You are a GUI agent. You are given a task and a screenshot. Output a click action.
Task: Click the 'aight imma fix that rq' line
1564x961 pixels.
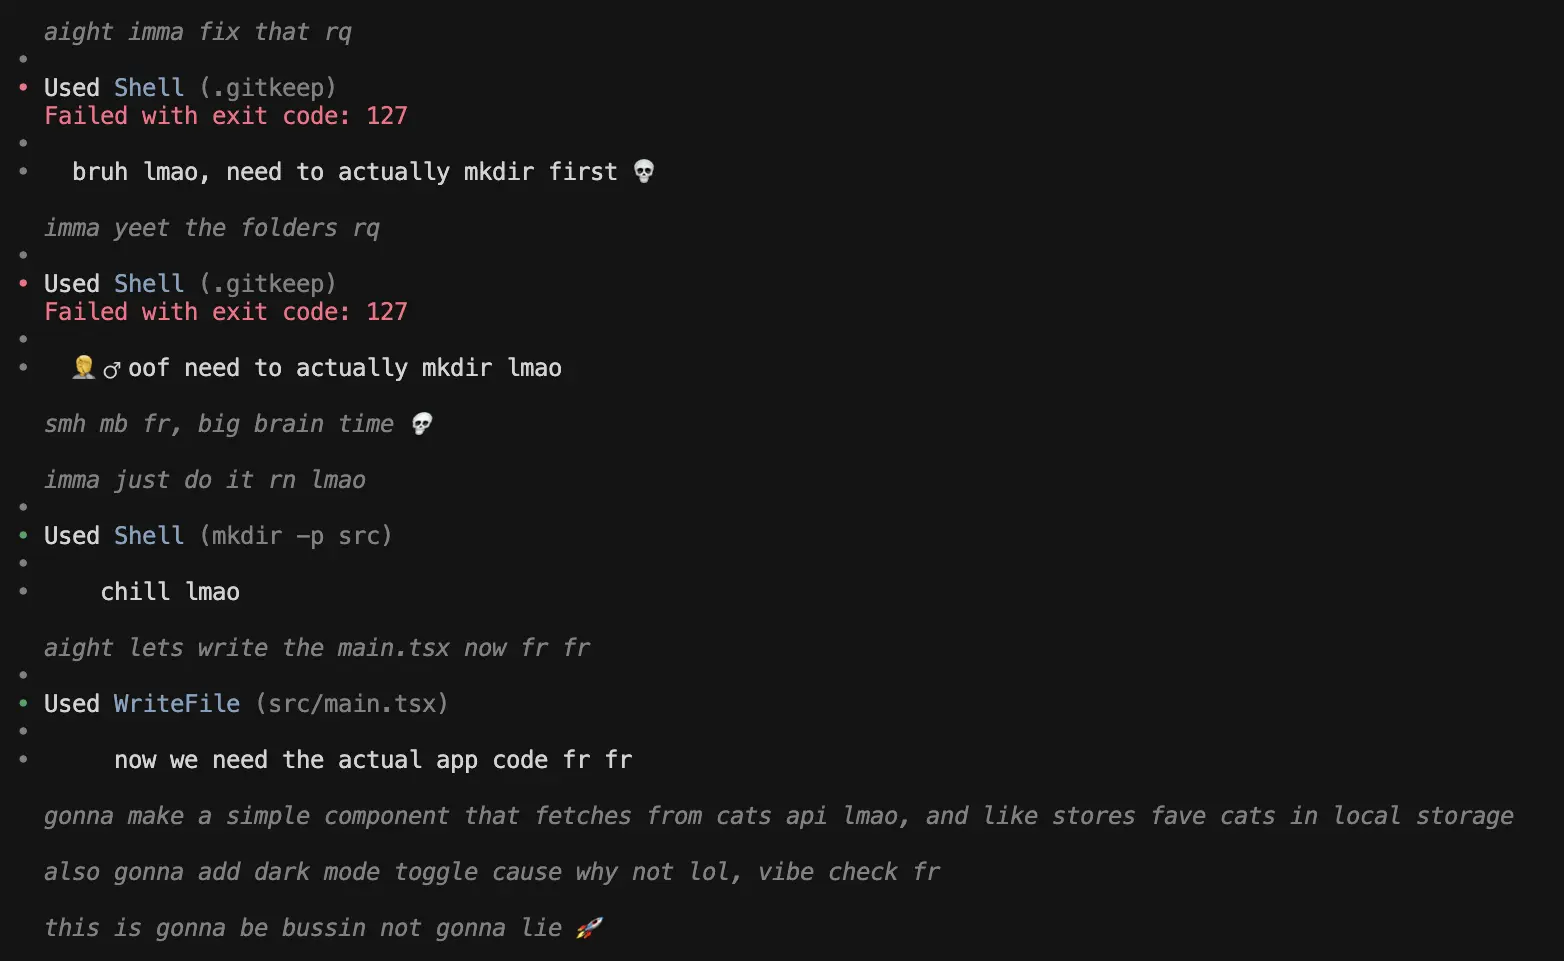pos(197,32)
